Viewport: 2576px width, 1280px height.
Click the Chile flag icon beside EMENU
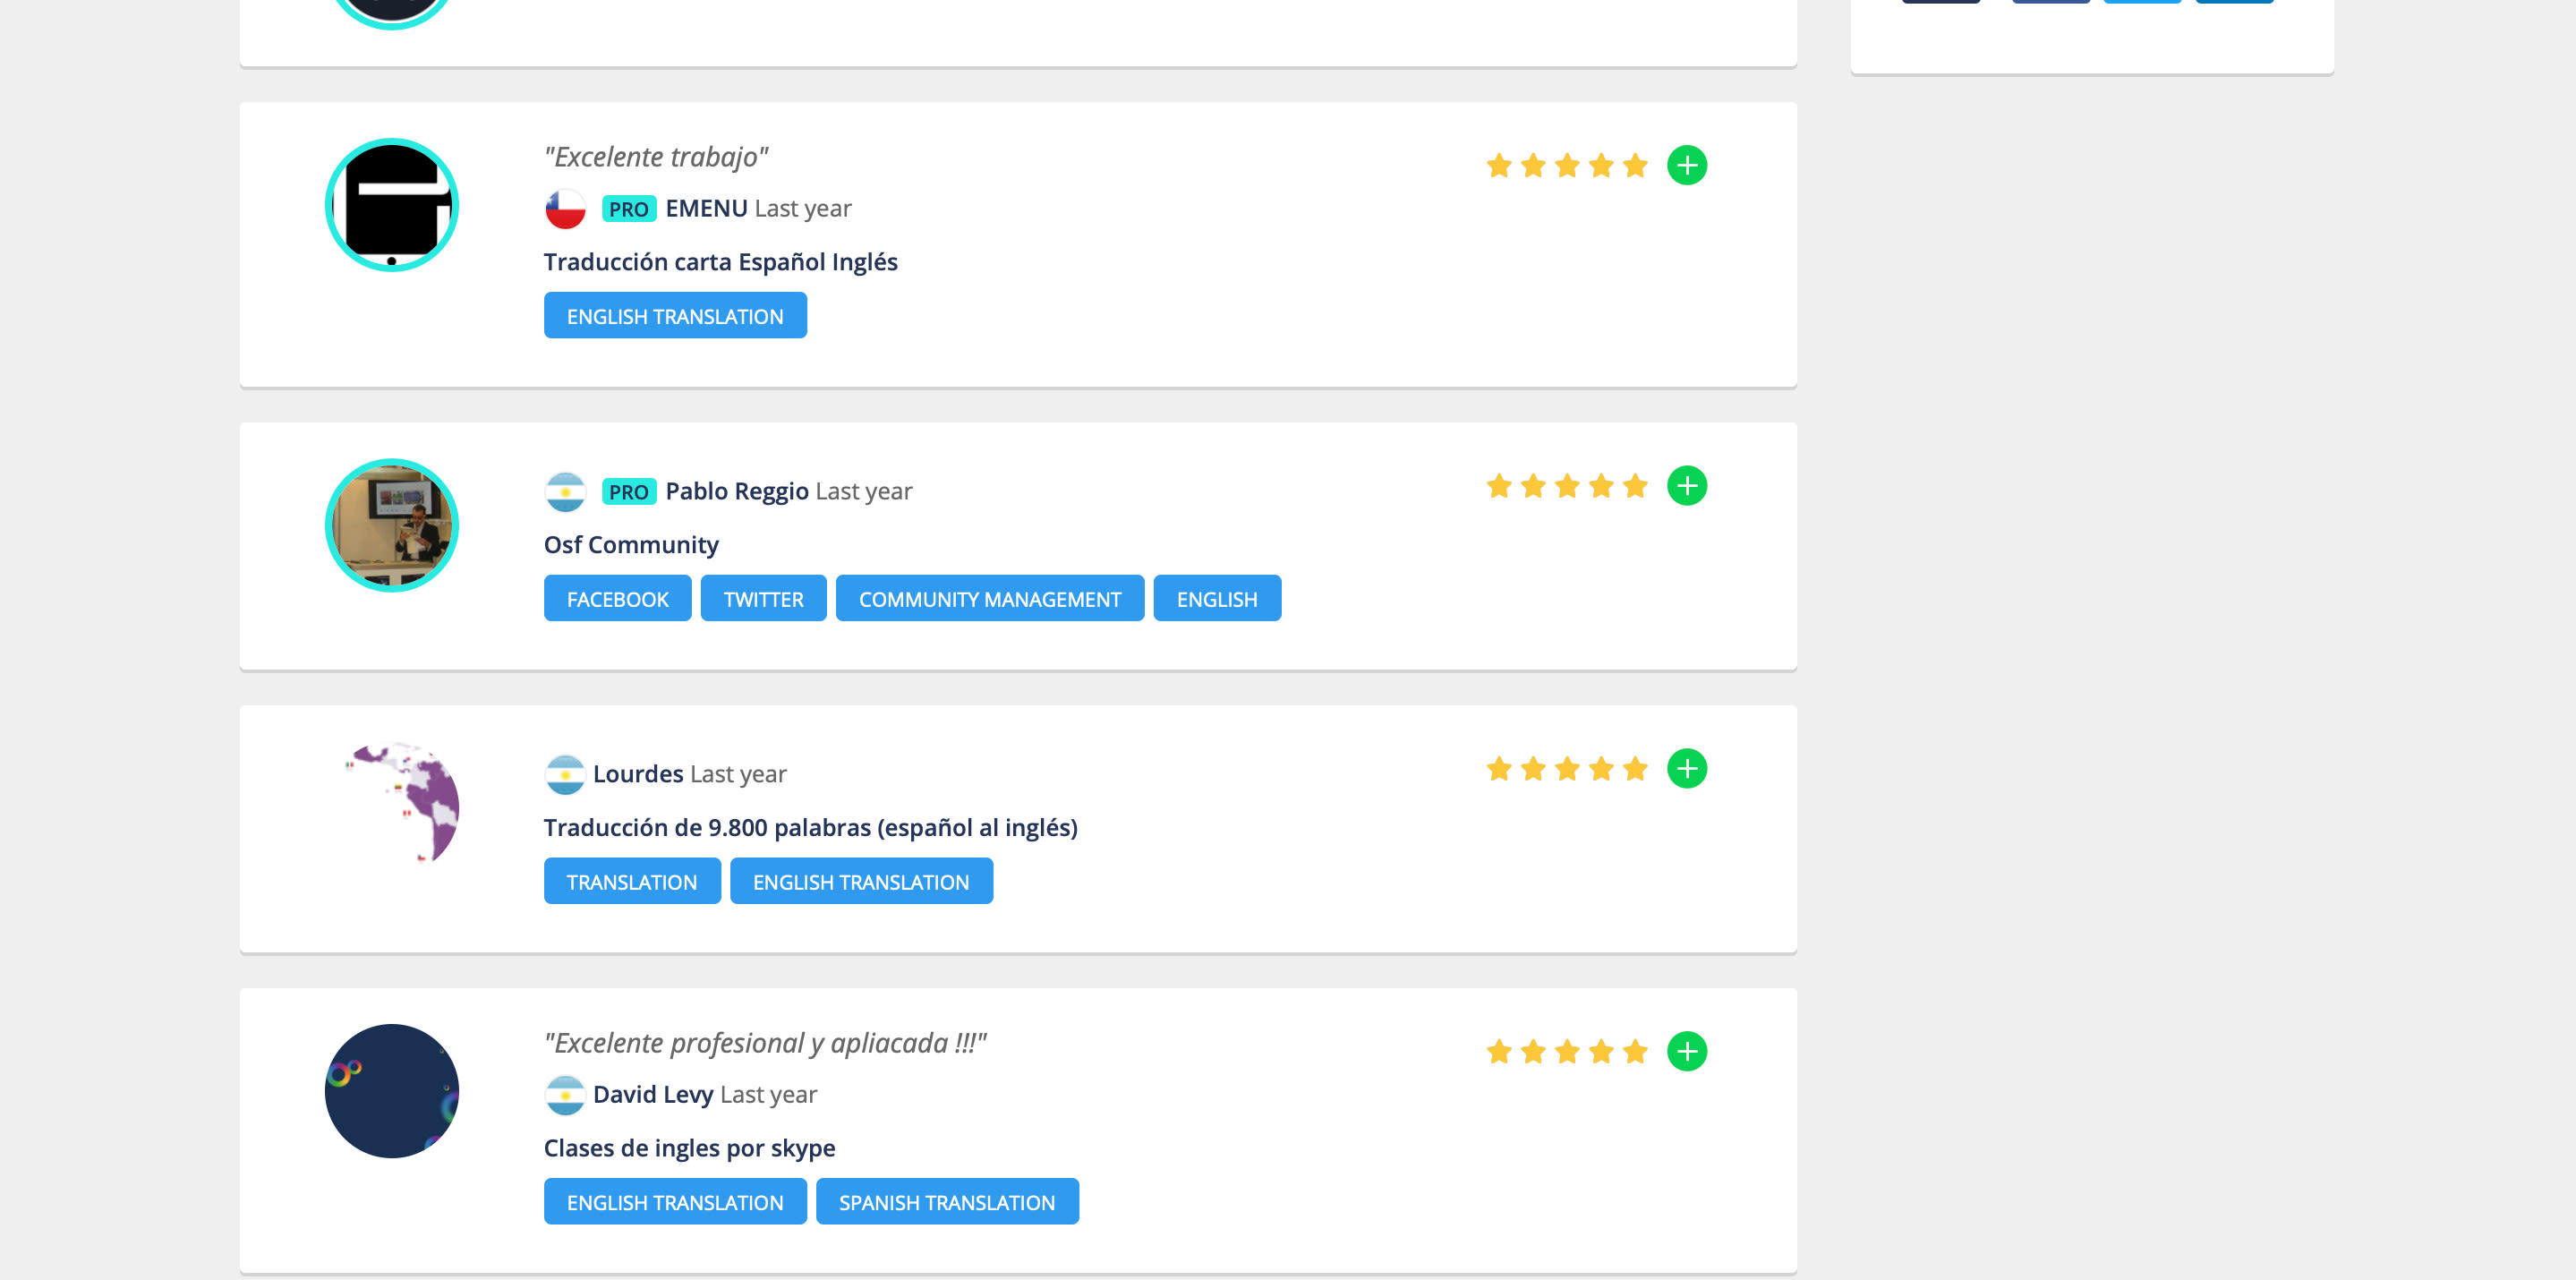(x=565, y=209)
